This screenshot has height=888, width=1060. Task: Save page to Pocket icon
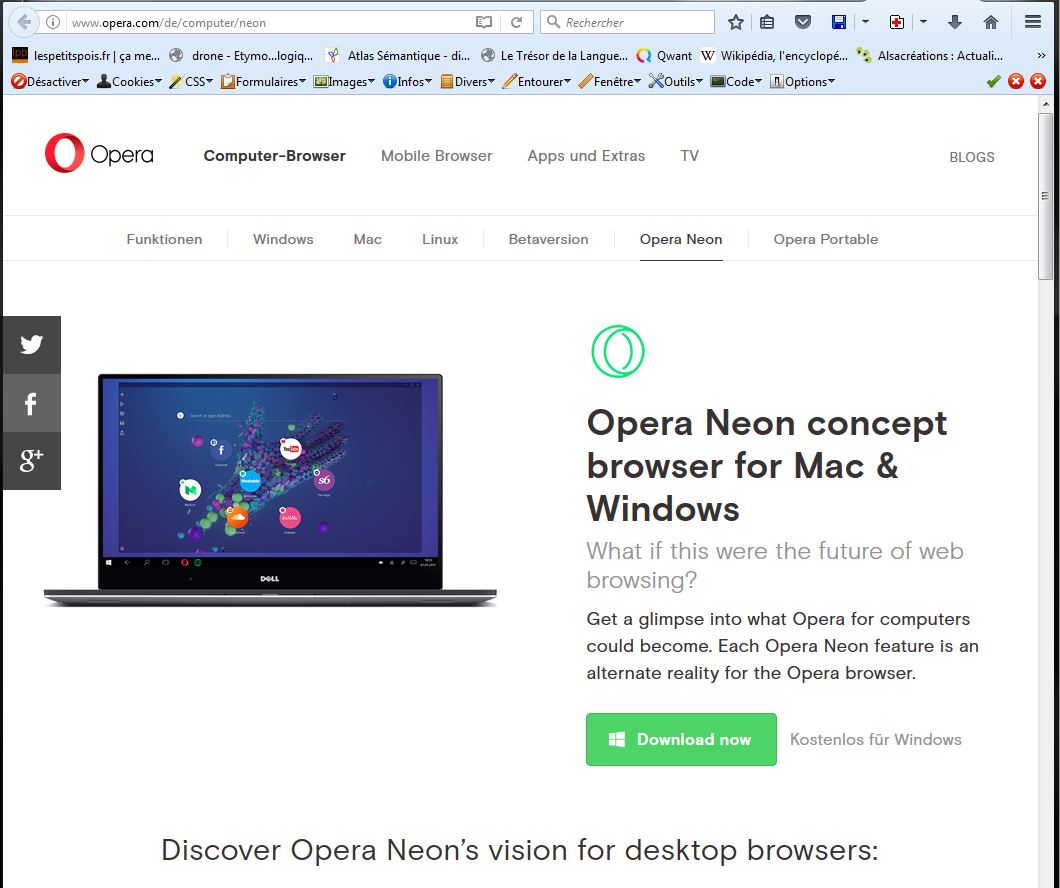click(802, 22)
